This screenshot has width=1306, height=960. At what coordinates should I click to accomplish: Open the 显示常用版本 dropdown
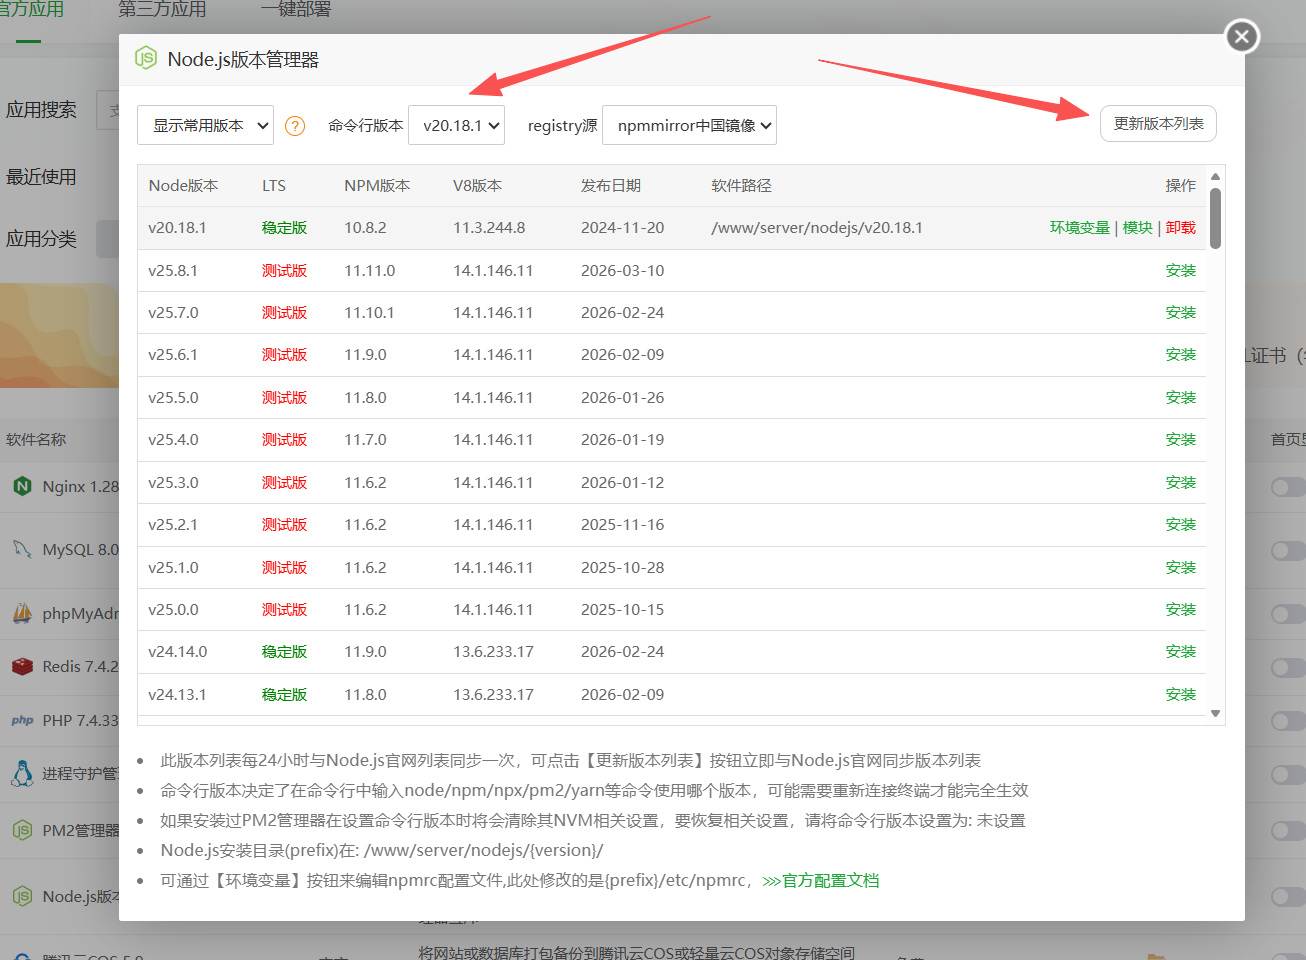click(x=205, y=124)
